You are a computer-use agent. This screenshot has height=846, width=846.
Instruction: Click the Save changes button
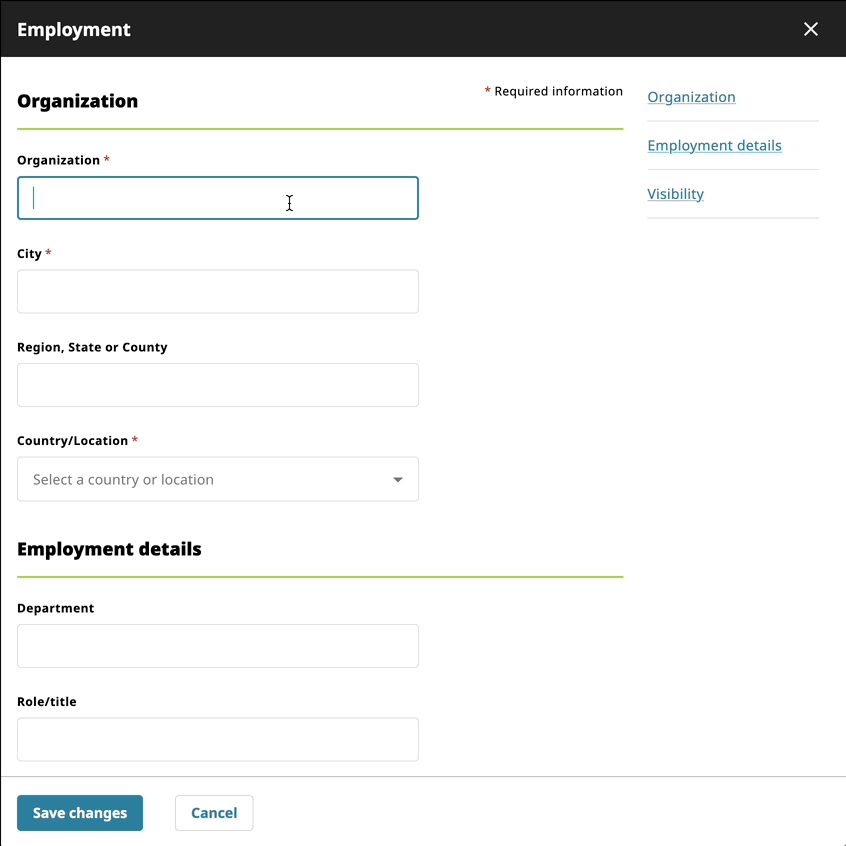click(x=79, y=813)
